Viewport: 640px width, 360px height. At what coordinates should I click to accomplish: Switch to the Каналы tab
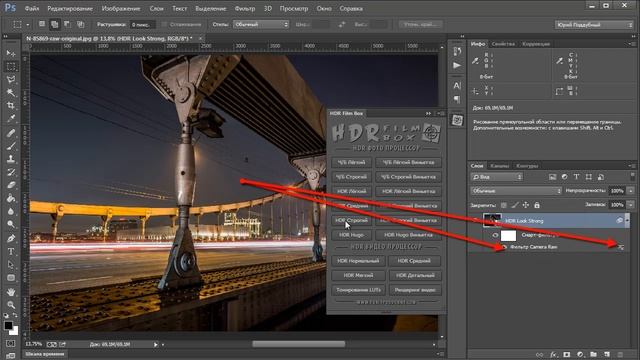[x=500, y=166]
